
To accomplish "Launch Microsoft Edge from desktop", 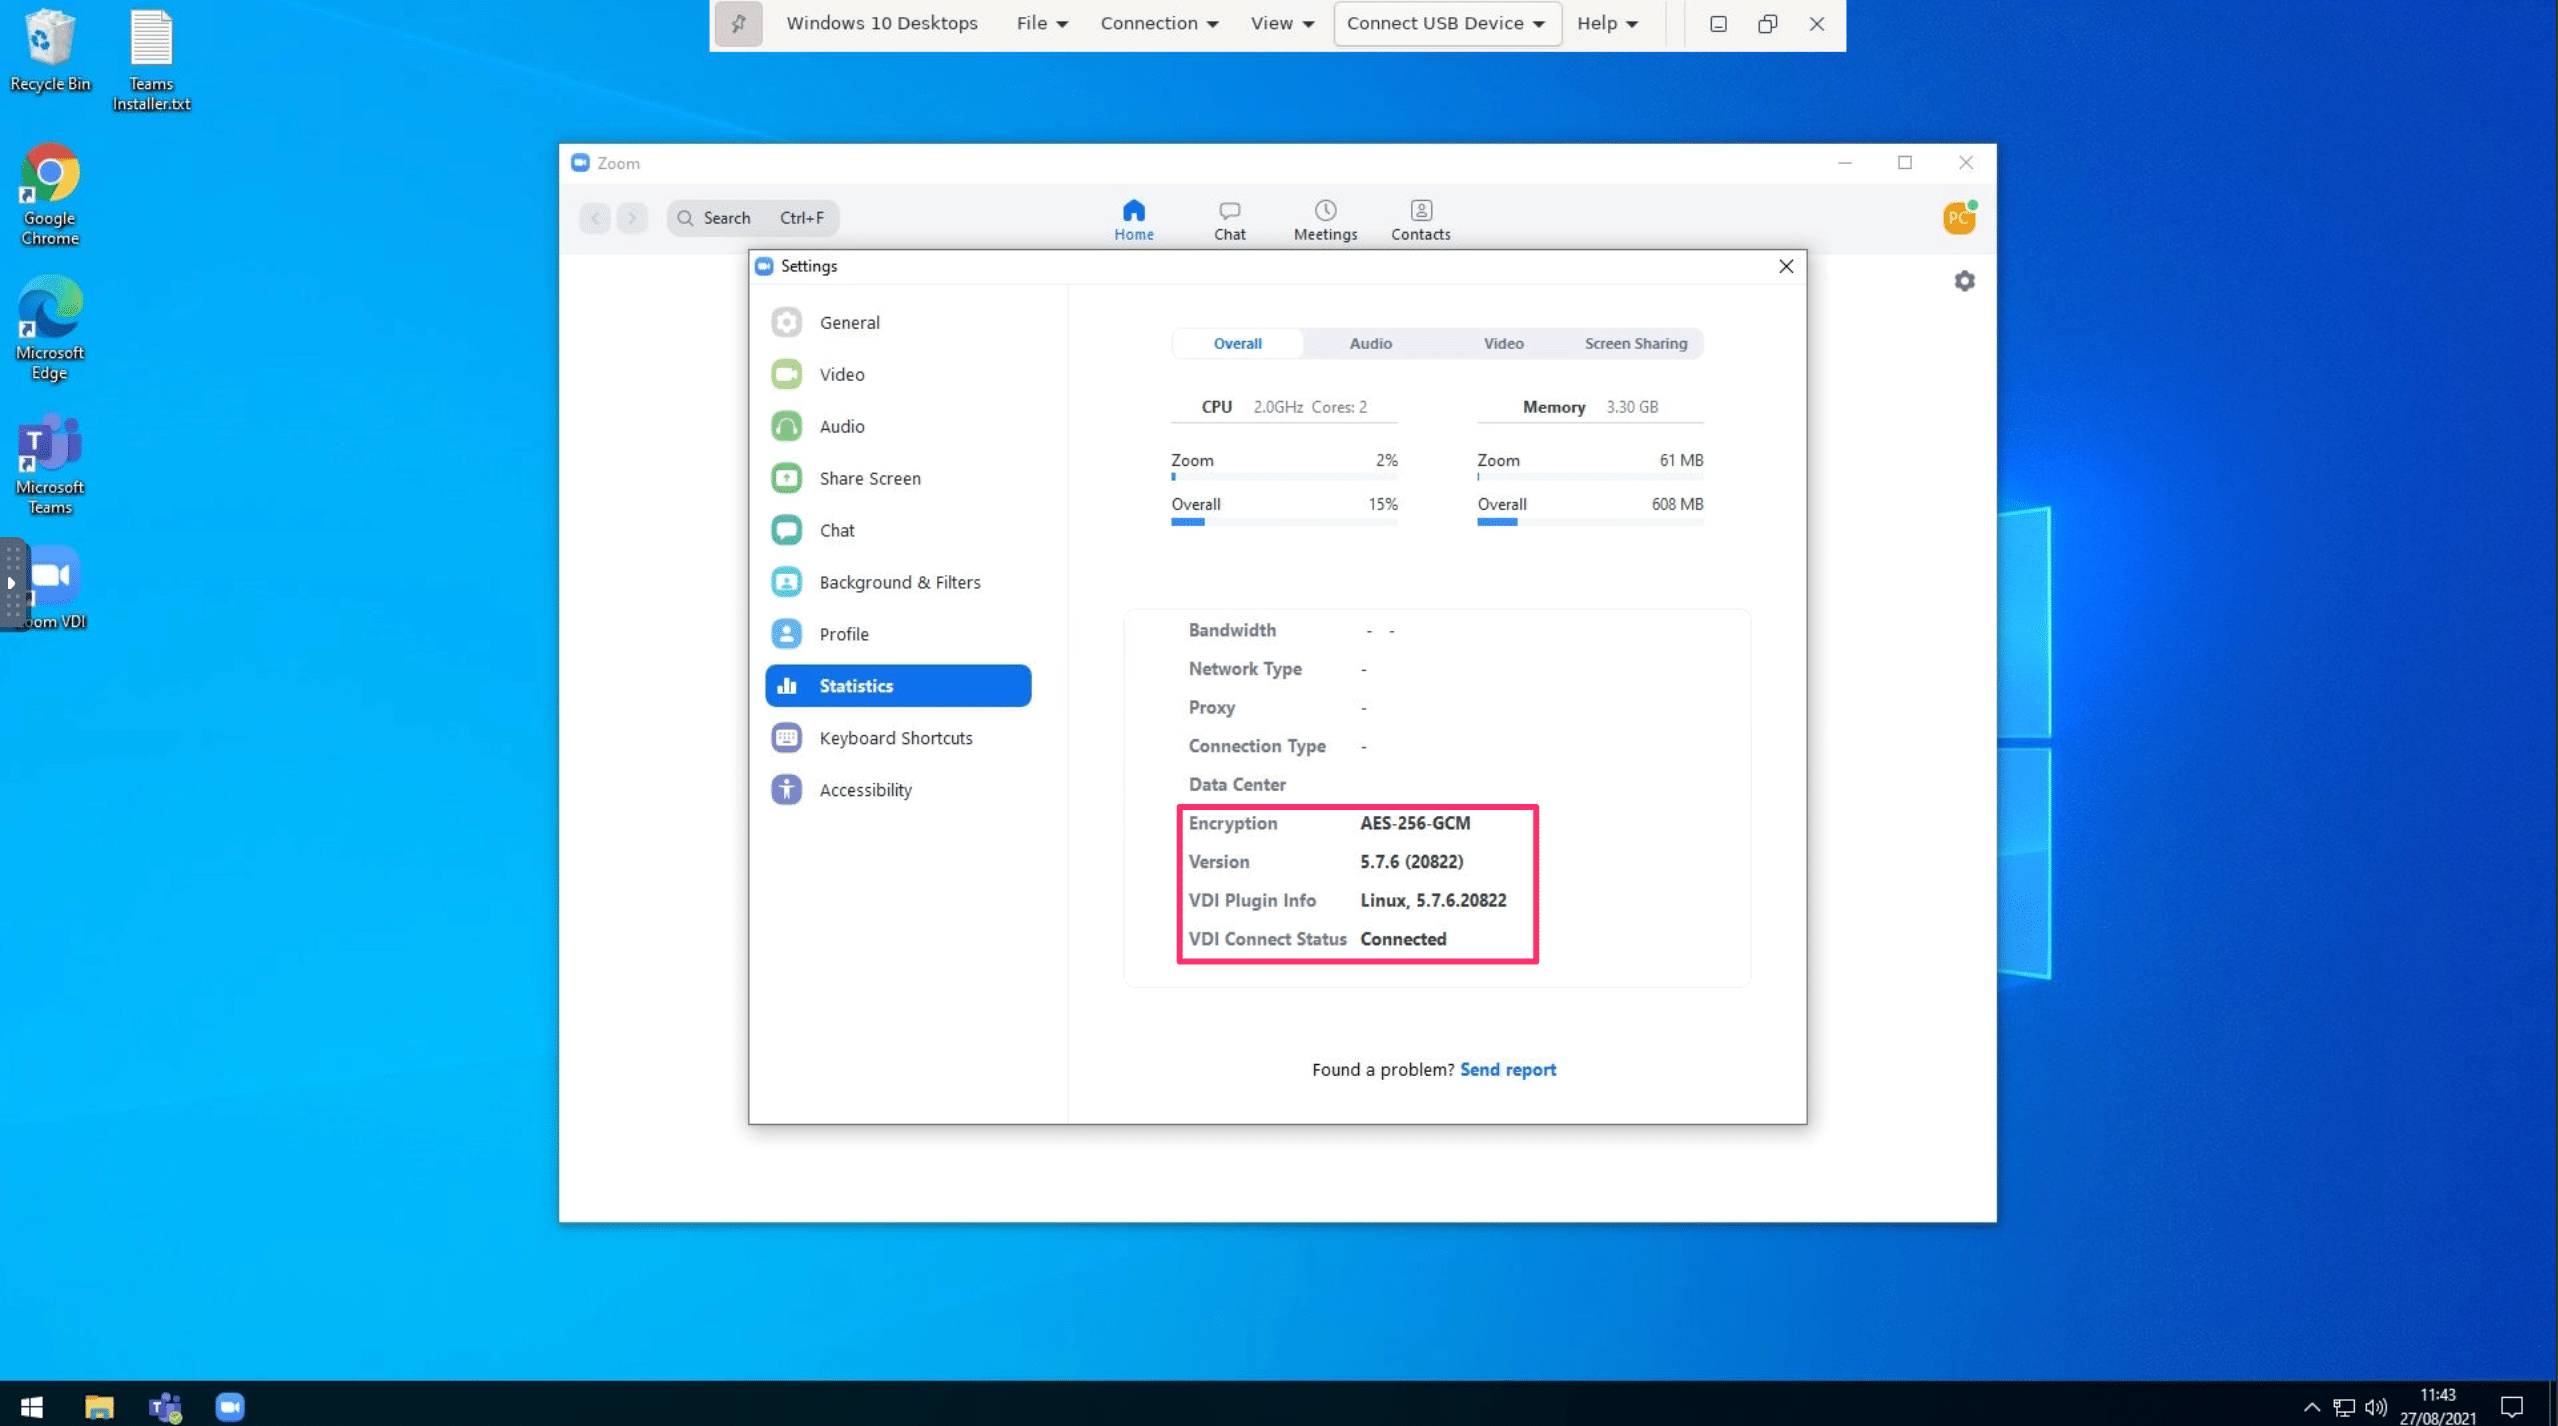I will pyautogui.click(x=49, y=329).
